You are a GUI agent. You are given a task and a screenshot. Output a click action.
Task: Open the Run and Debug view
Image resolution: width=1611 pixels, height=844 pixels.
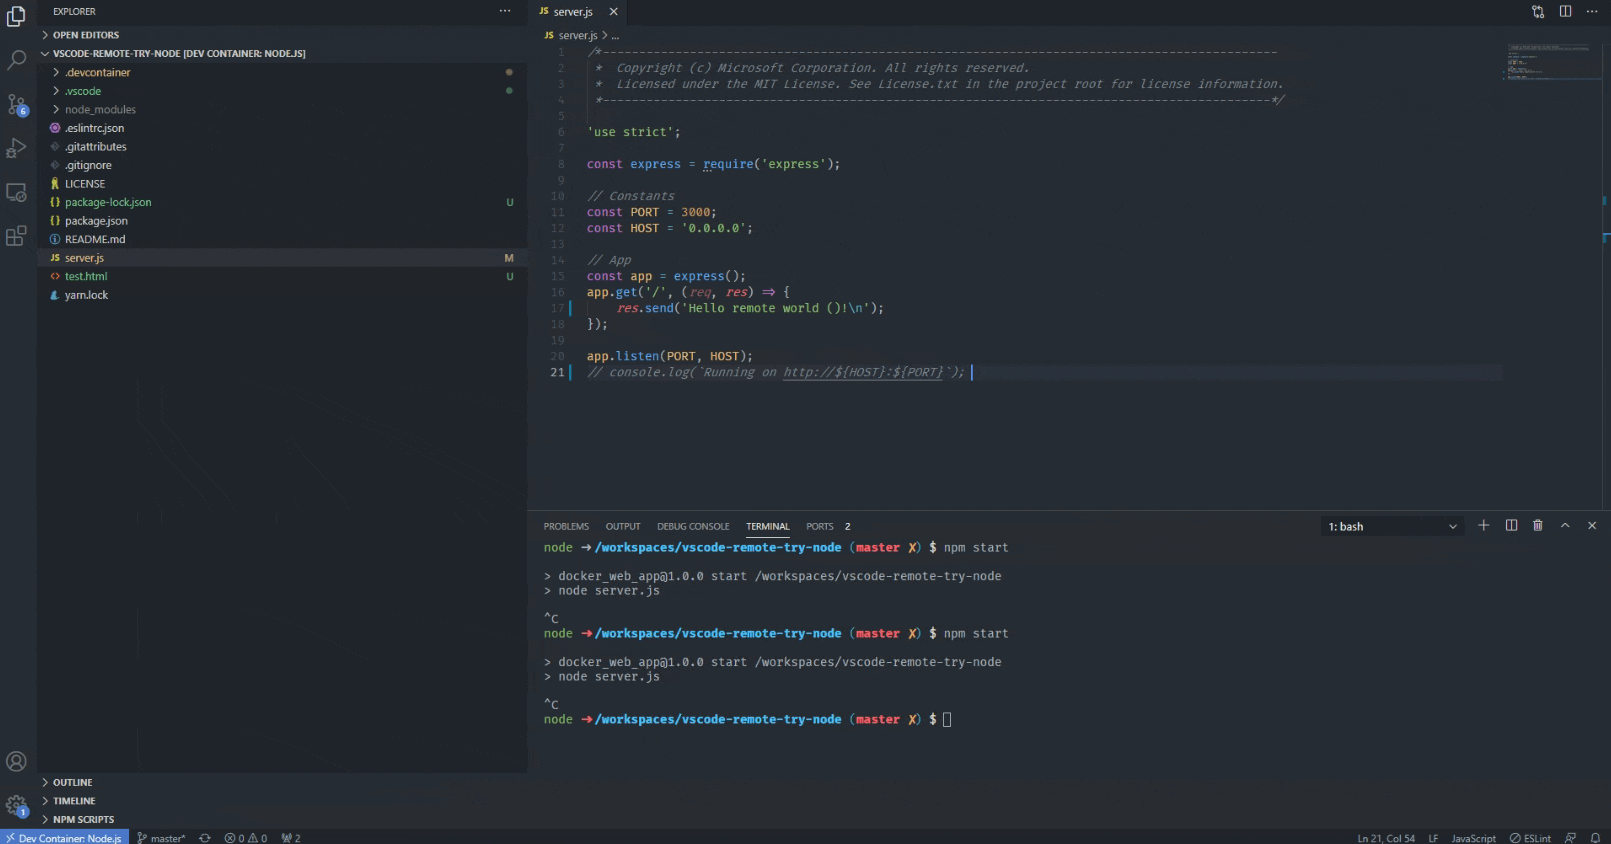(x=16, y=148)
